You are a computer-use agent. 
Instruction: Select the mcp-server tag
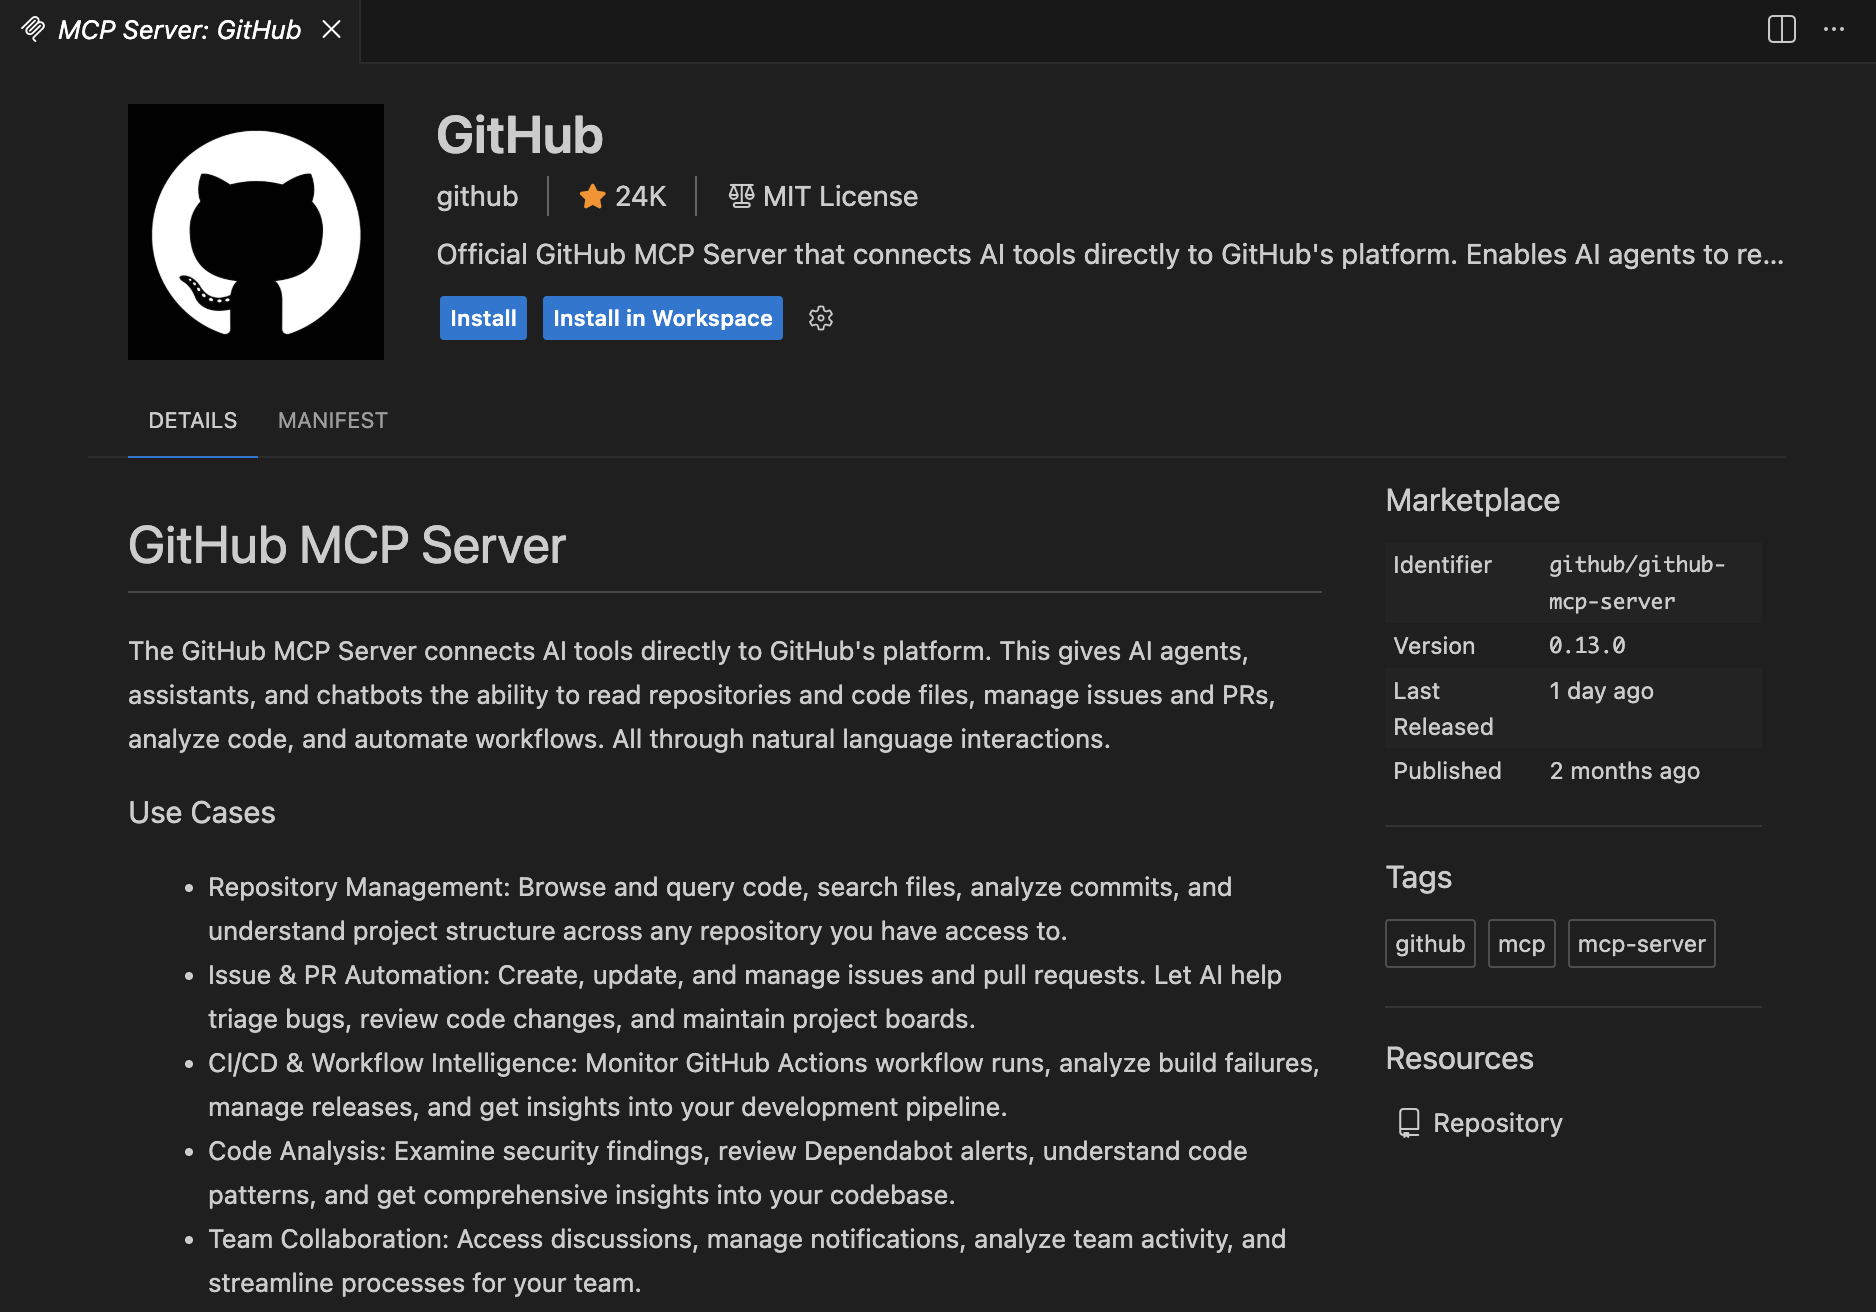(x=1641, y=943)
